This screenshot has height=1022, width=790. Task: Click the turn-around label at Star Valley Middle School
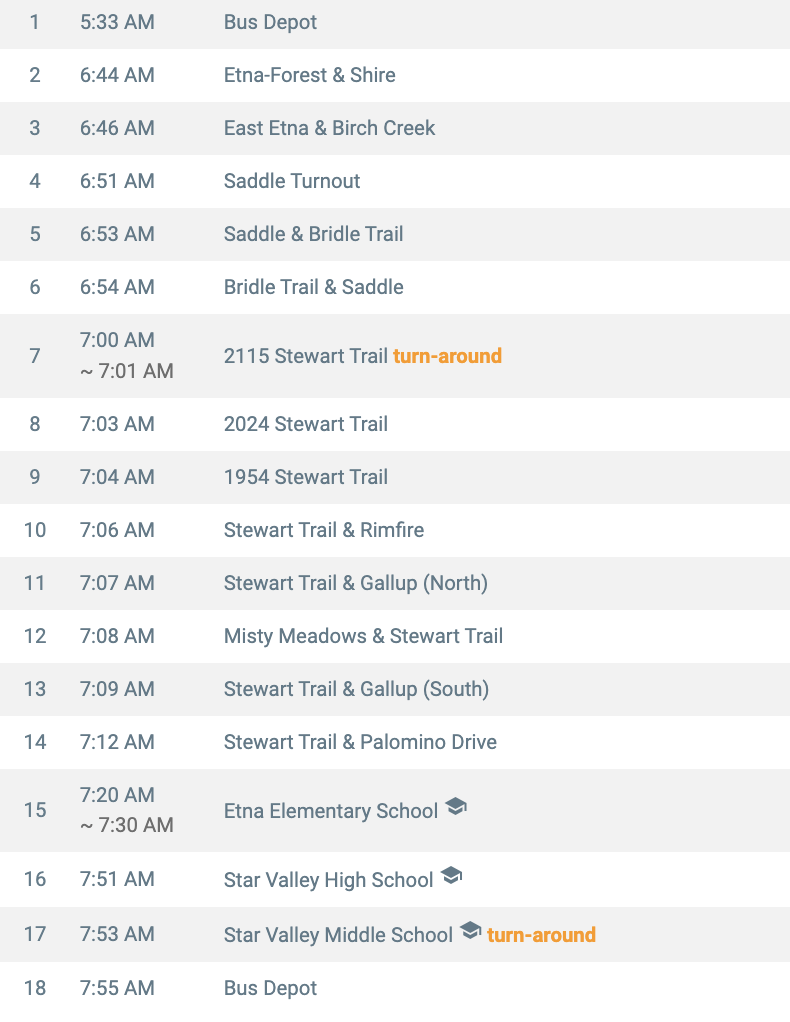click(541, 935)
